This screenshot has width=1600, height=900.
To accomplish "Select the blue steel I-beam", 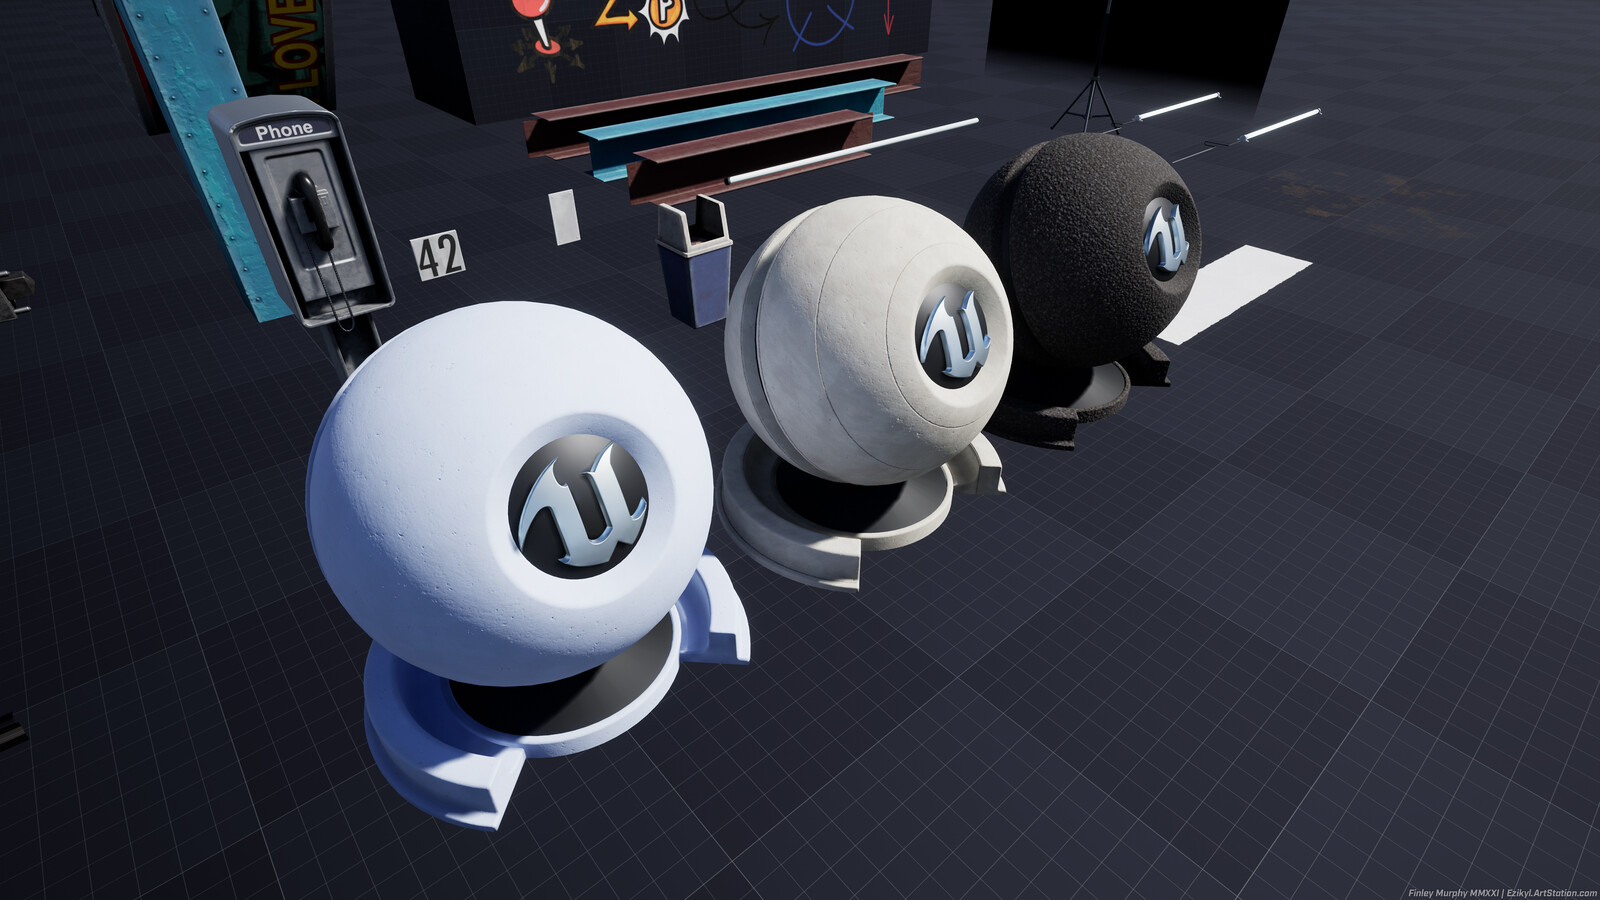I will tap(735, 128).
